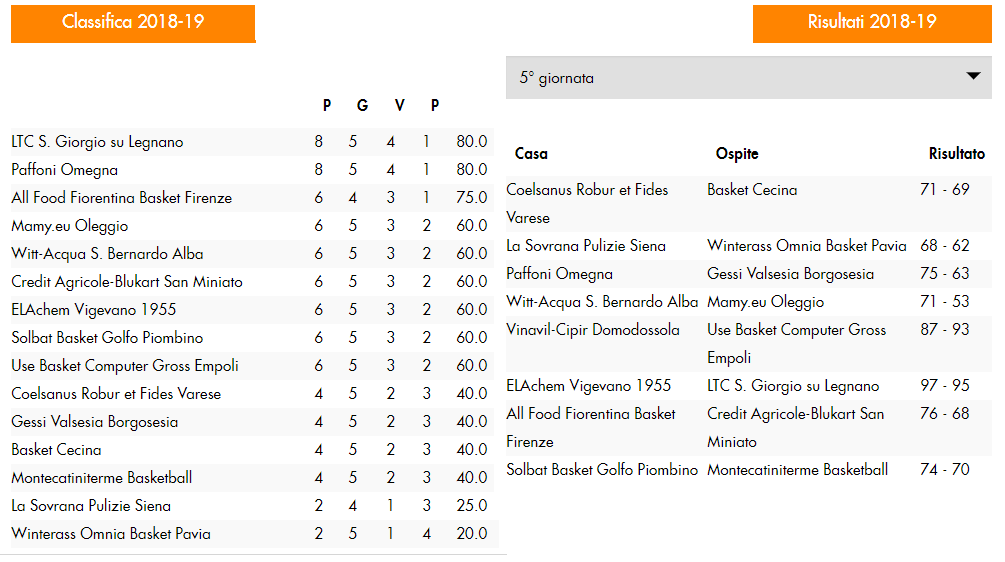The image size is (1005, 562).
Task: Click the 71 - 69 result
Action: click(x=945, y=190)
